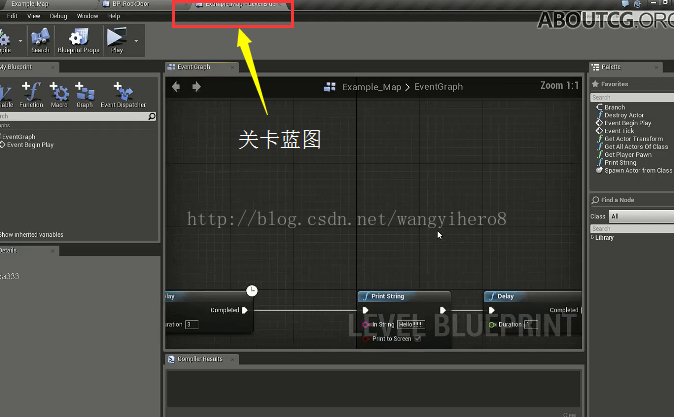The width and height of the screenshot is (674, 417).
Task: Select Spawn Actor from Class in Palette
Action: point(638,171)
